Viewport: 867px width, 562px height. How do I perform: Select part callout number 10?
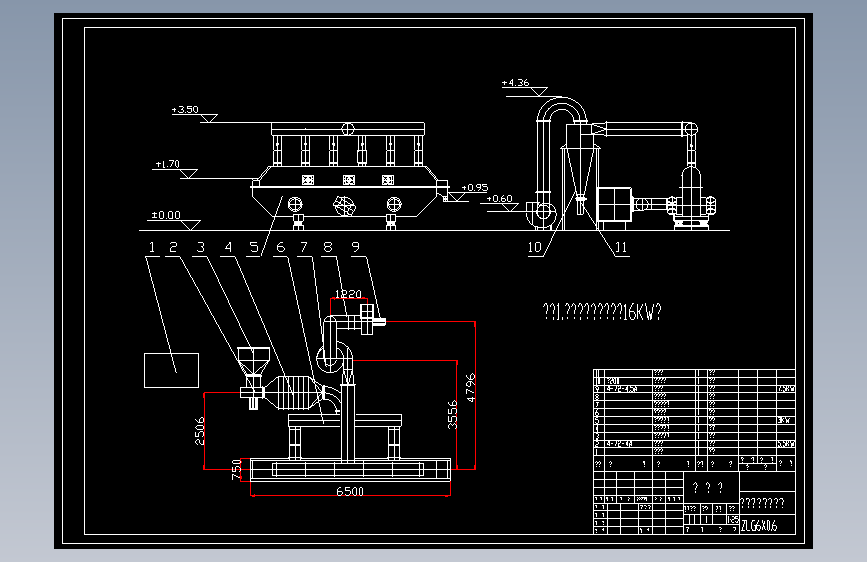[535, 247]
